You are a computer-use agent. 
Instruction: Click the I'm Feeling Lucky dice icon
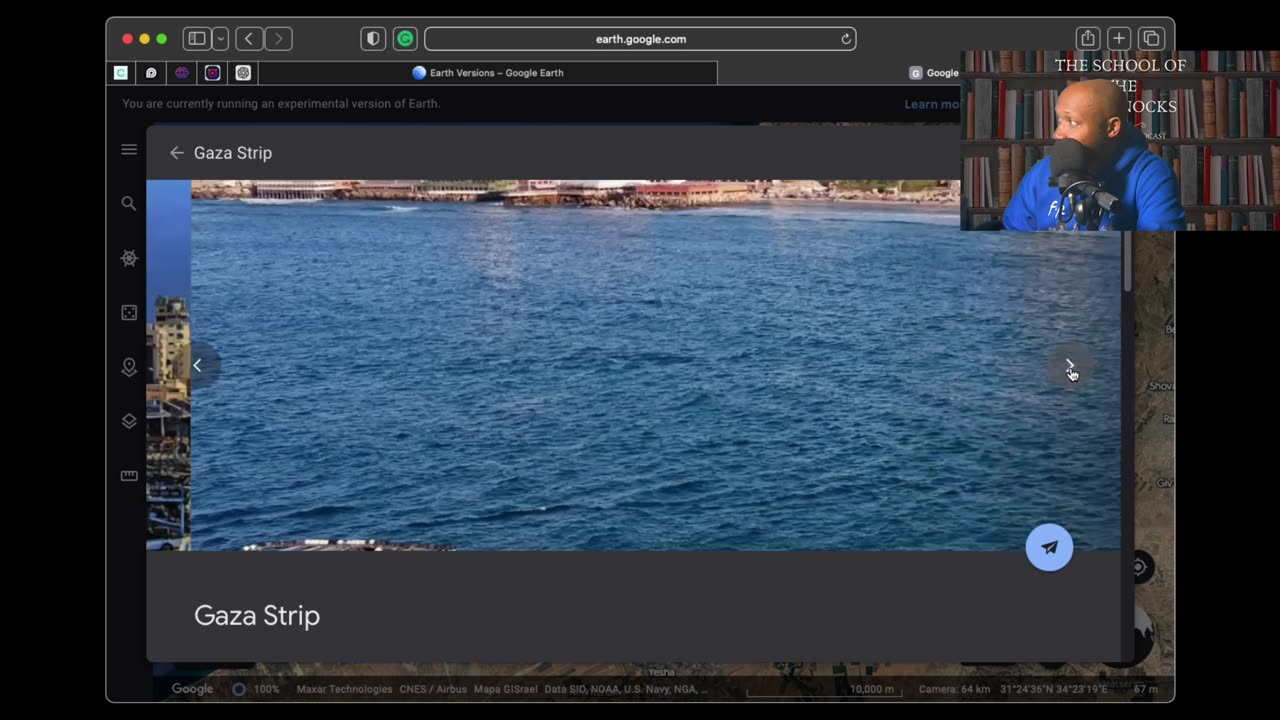click(129, 313)
